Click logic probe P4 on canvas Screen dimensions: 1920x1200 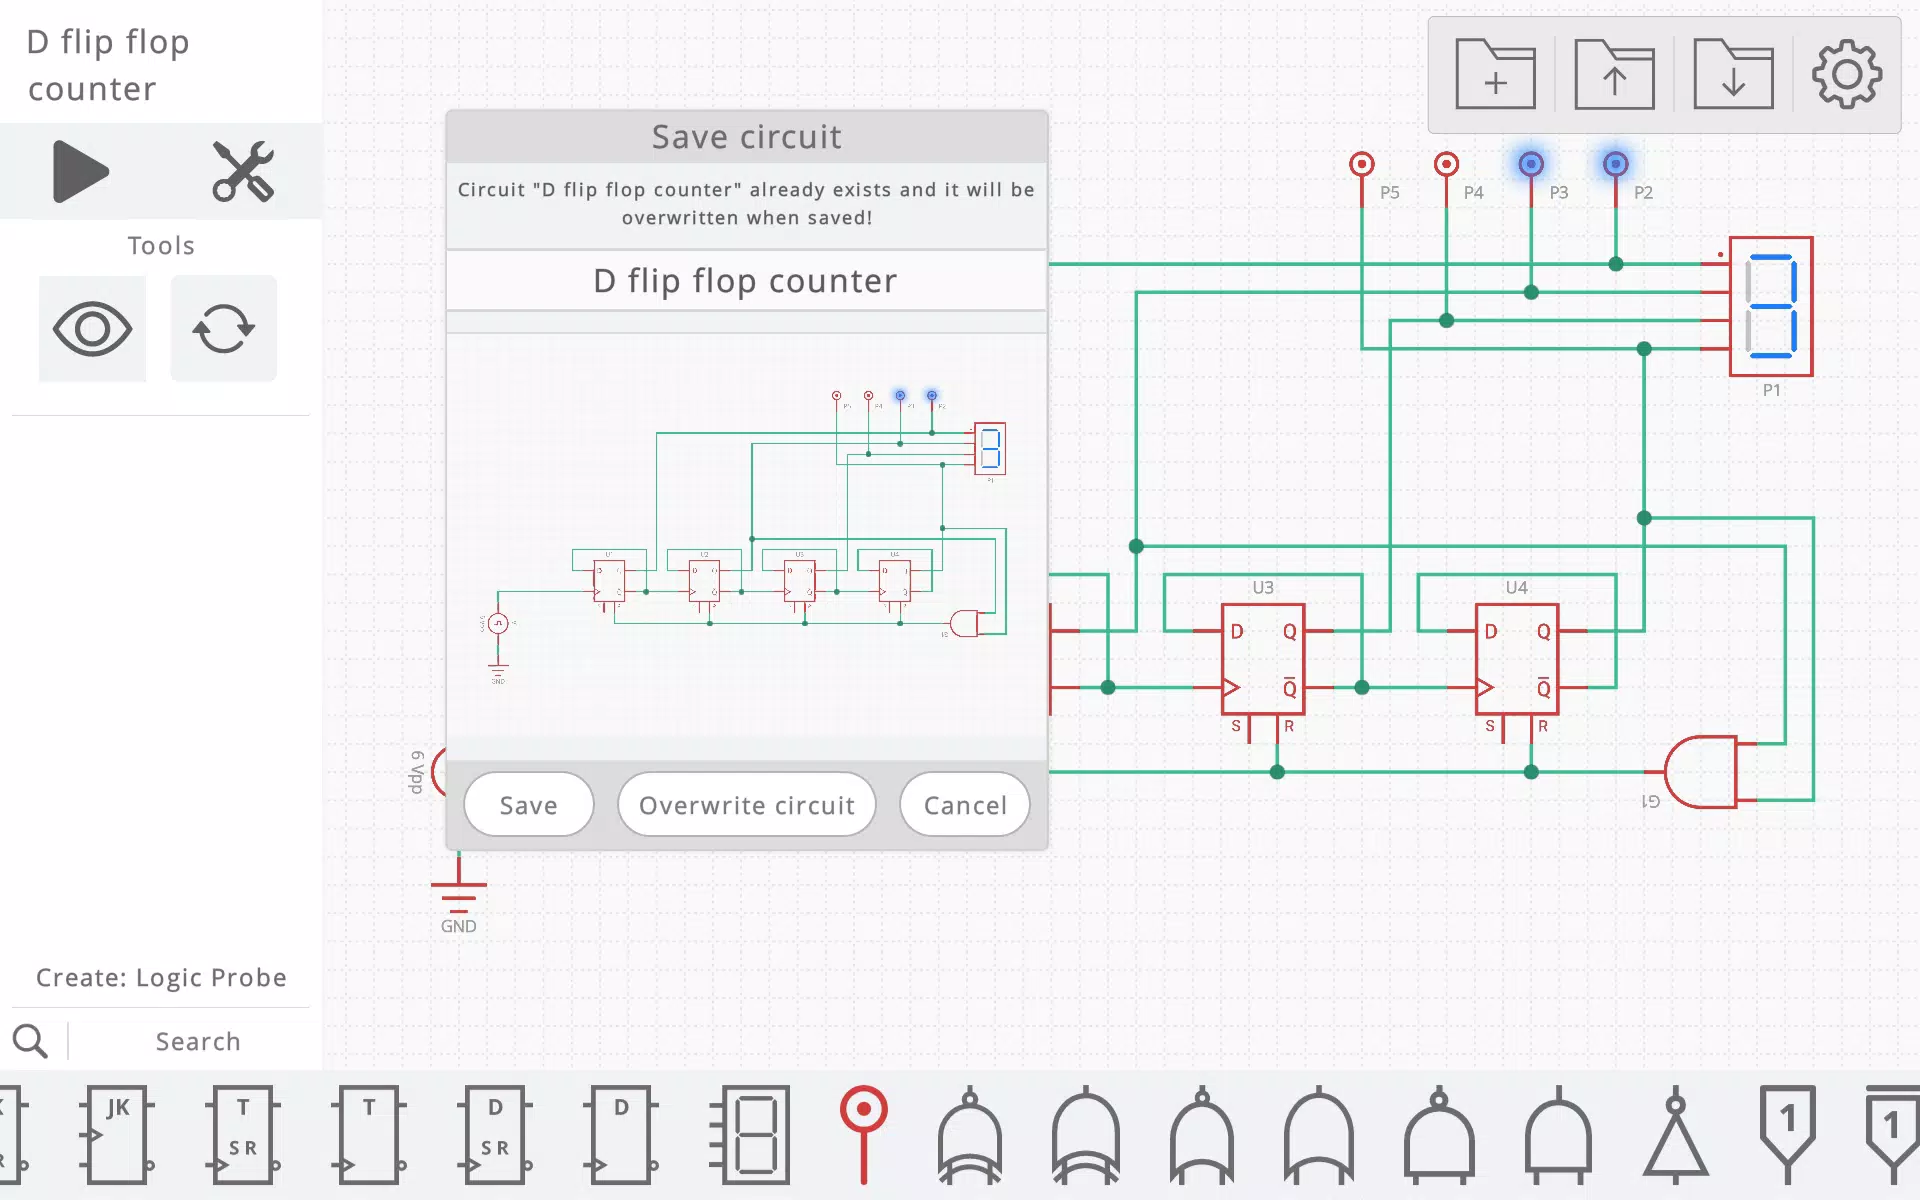click(x=1446, y=164)
